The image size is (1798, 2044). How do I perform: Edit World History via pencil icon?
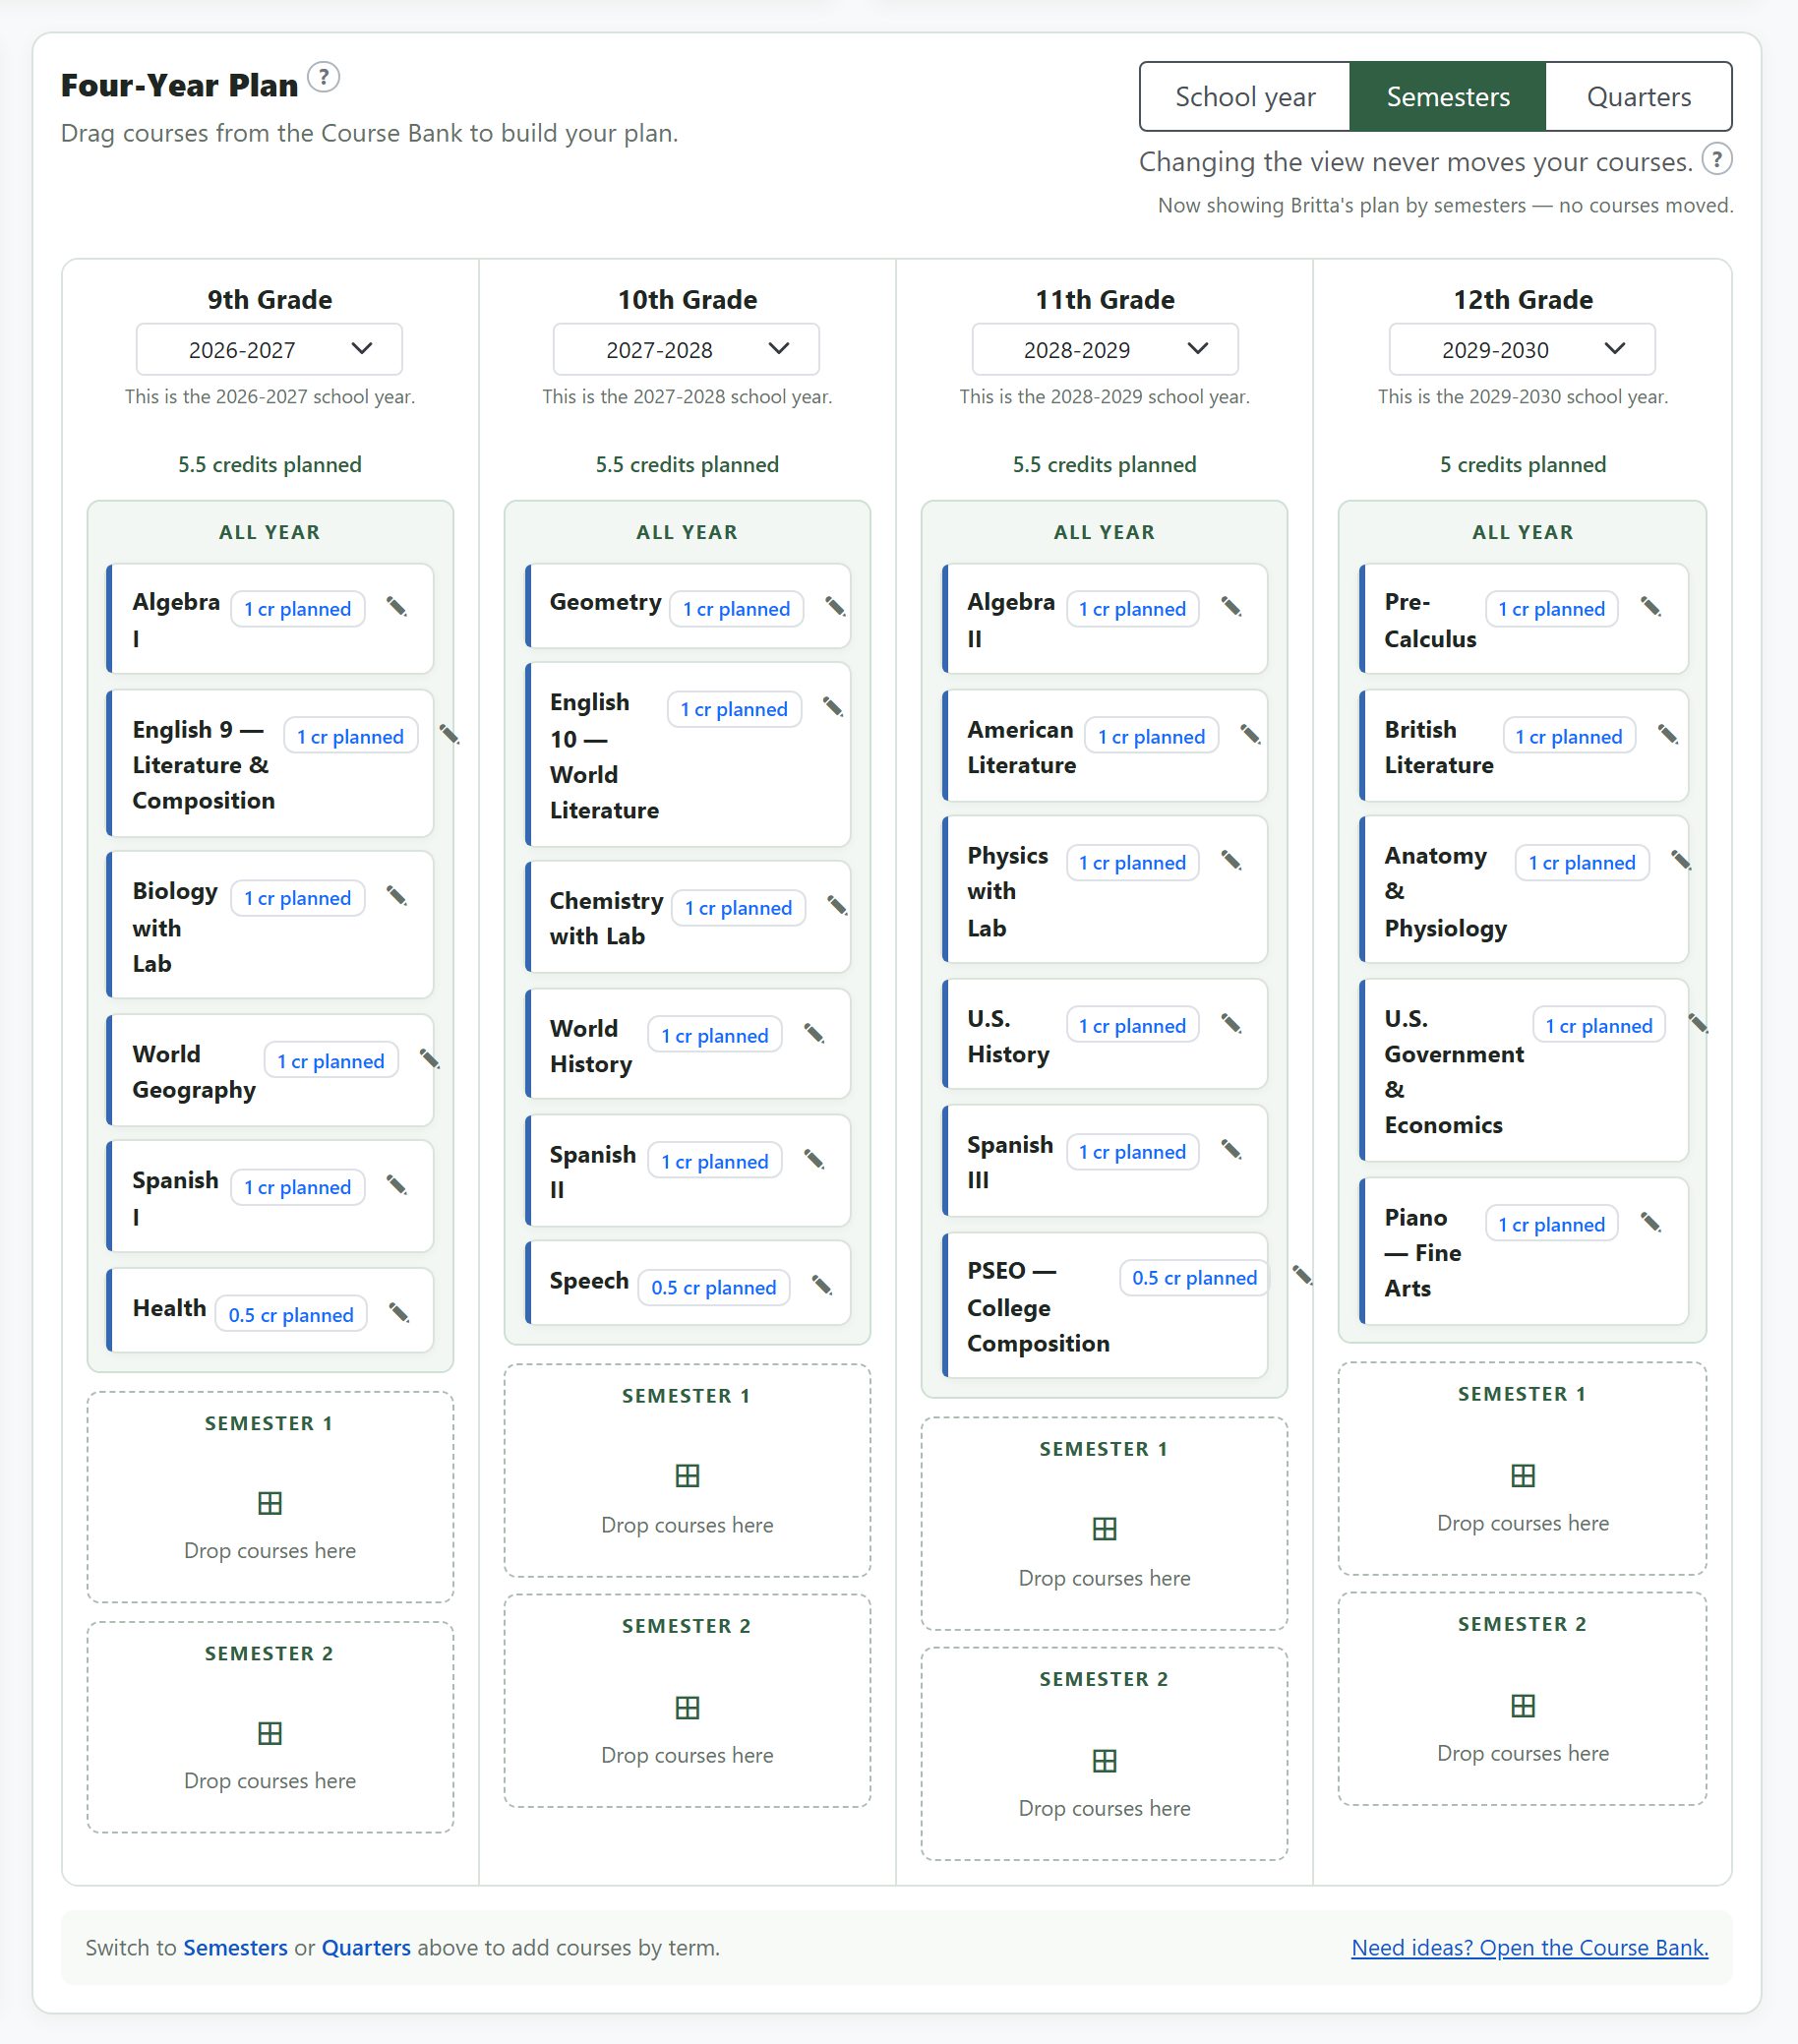(815, 1034)
